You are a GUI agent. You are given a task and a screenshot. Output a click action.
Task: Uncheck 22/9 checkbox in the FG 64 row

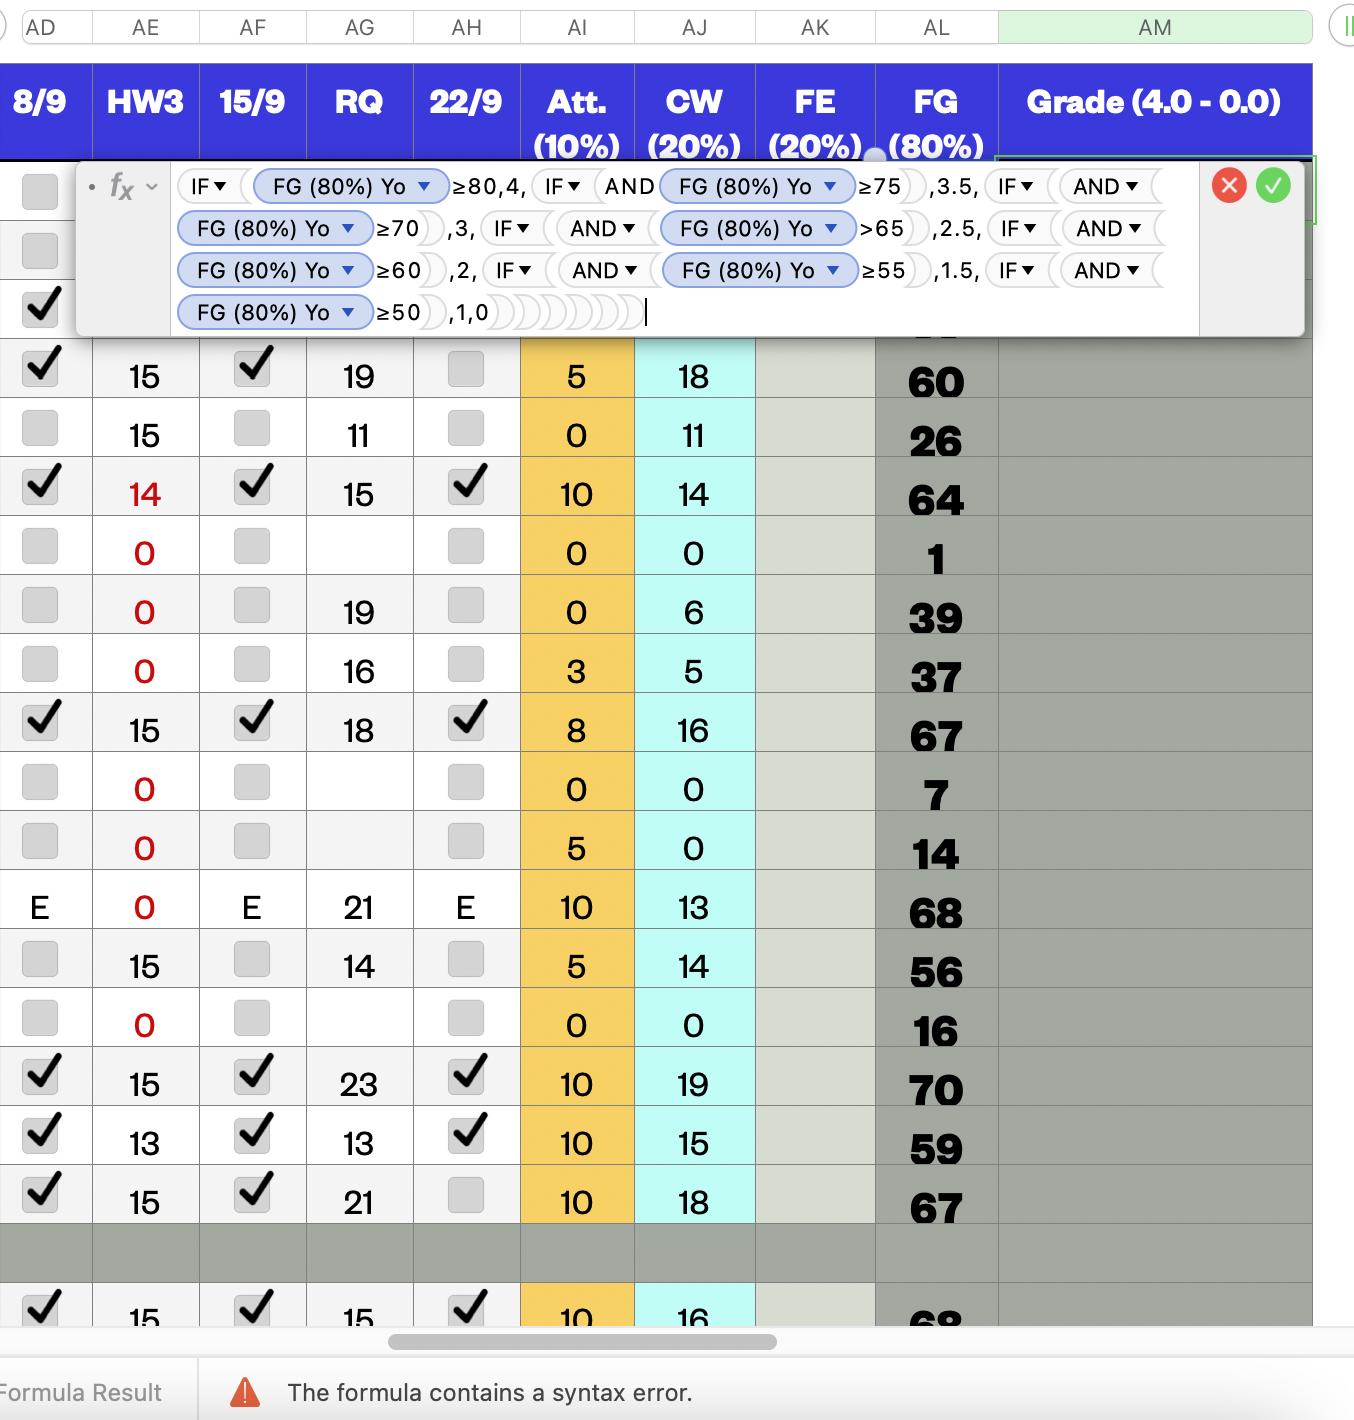tap(467, 485)
